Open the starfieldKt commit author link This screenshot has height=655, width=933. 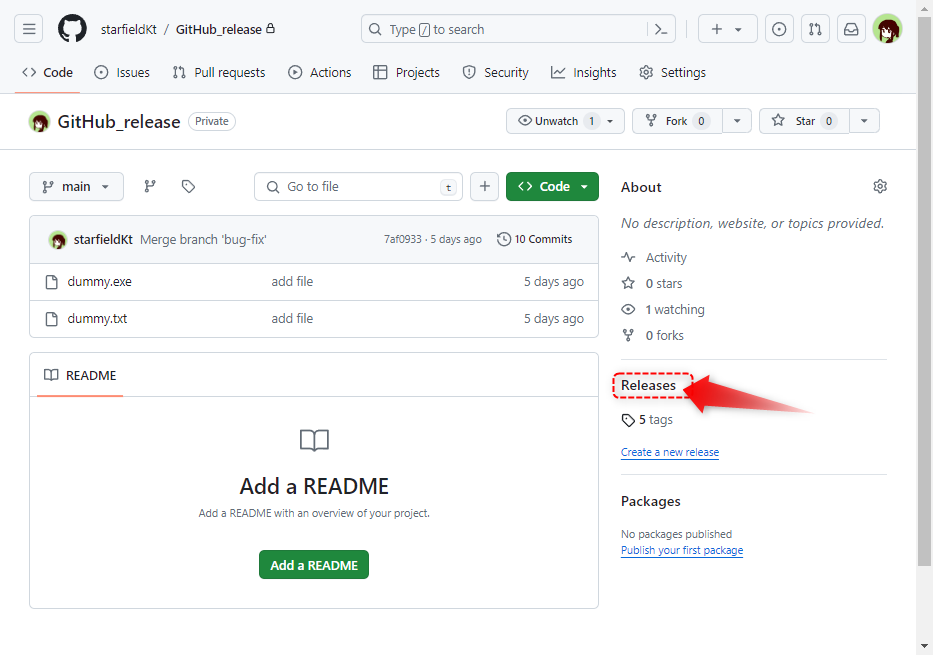103,240
